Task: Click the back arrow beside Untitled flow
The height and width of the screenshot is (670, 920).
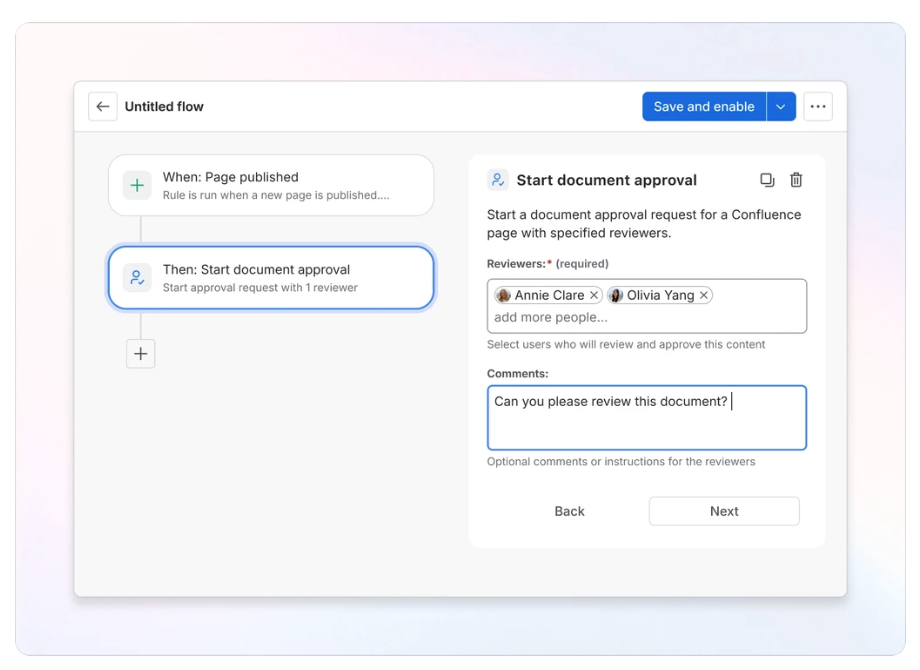Action: click(x=103, y=107)
